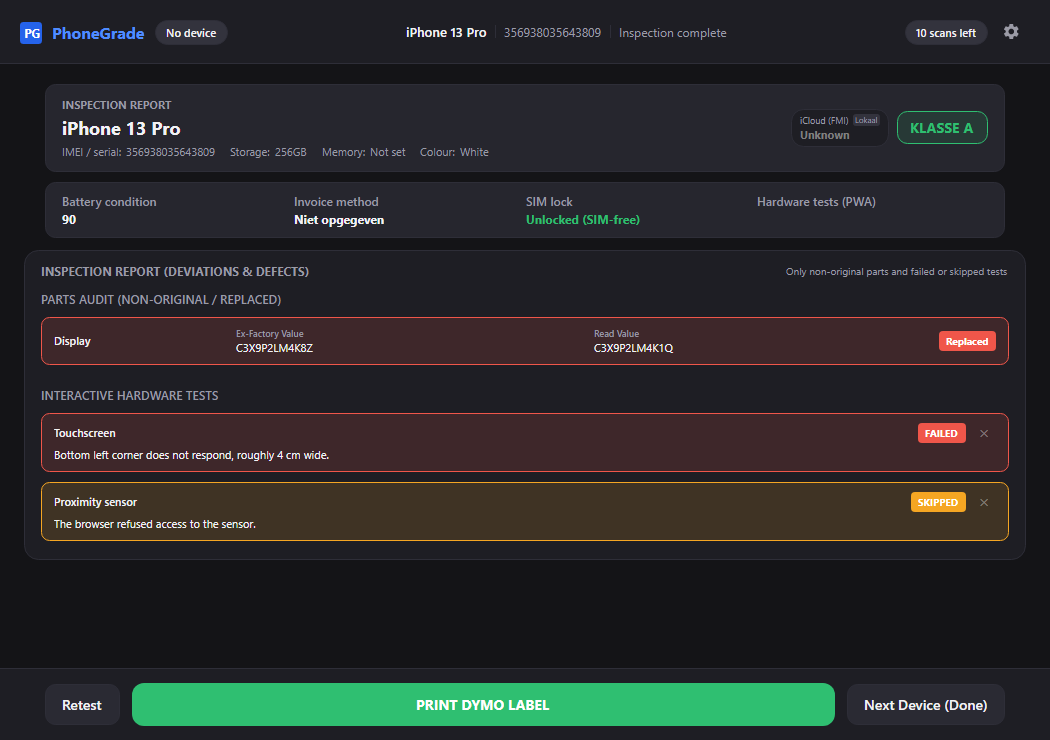This screenshot has width=1050, height=740.
Task: Click the Touchscreen failure description text
Action: [192, 455]
